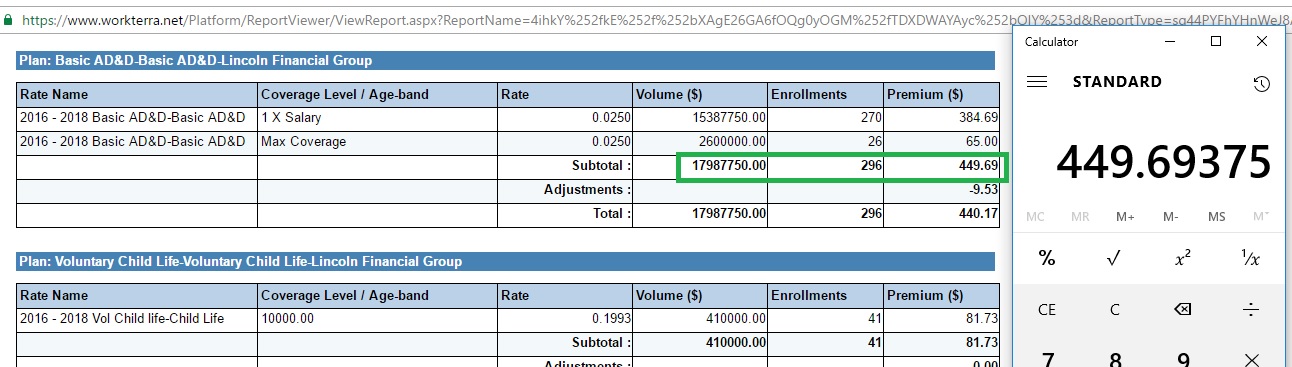Click the x squared key
The height and width of the screenshot is (367, 1292).
[1182, 258]
